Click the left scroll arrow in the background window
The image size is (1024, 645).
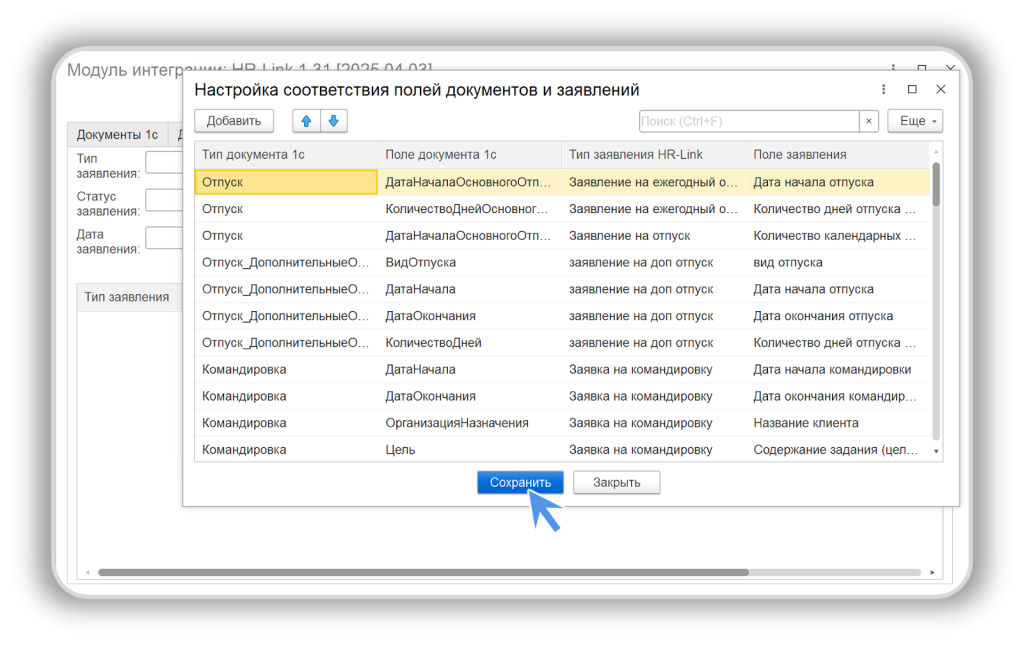pos(88,573)
